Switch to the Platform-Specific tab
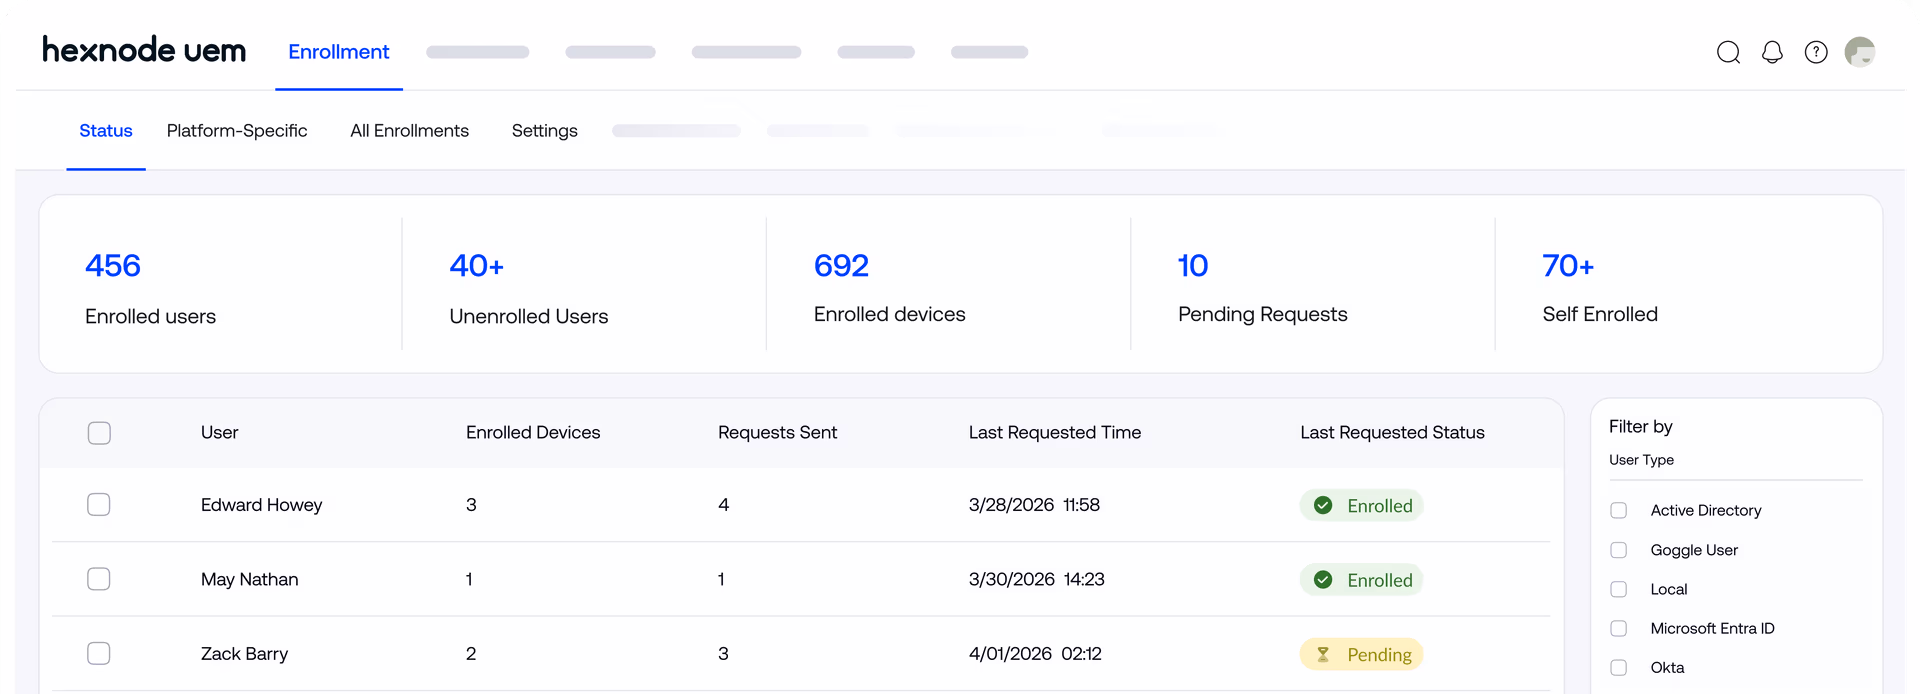The image size is (1920, 694). click(237, 131)
